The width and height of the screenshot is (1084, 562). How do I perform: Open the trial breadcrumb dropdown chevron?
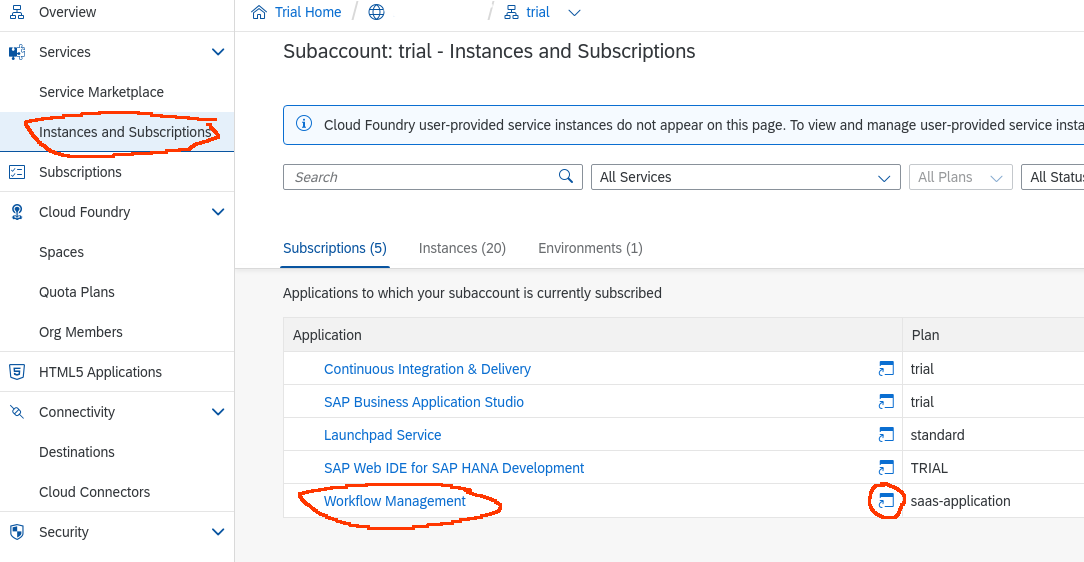coord(574,12)
